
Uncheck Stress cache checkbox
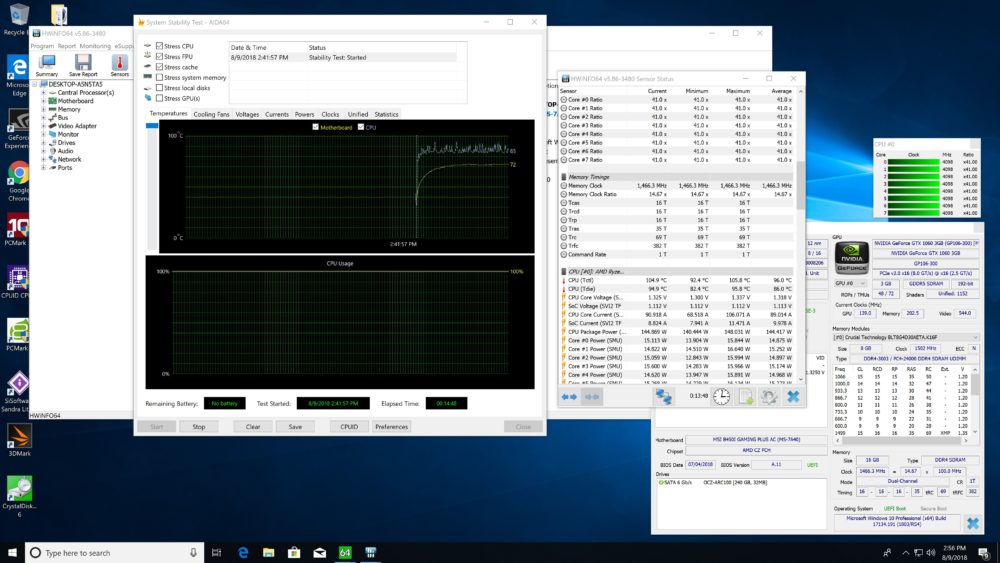[x=159, y=67]
